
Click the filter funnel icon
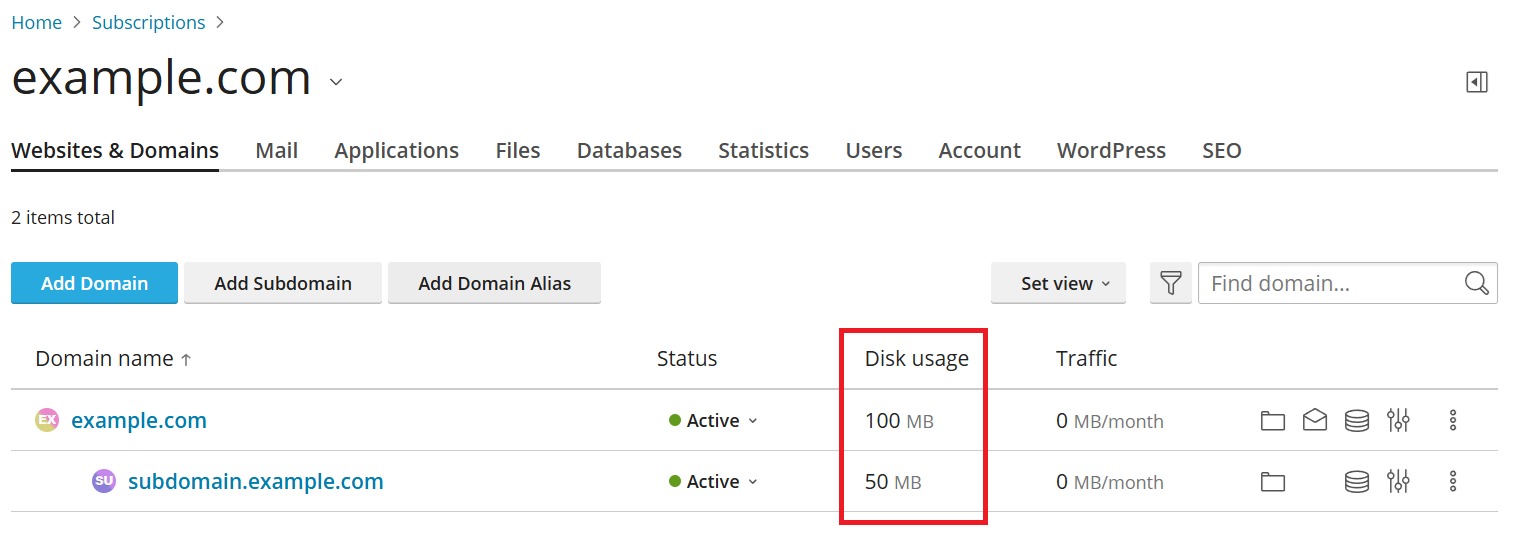[1170, 283]
